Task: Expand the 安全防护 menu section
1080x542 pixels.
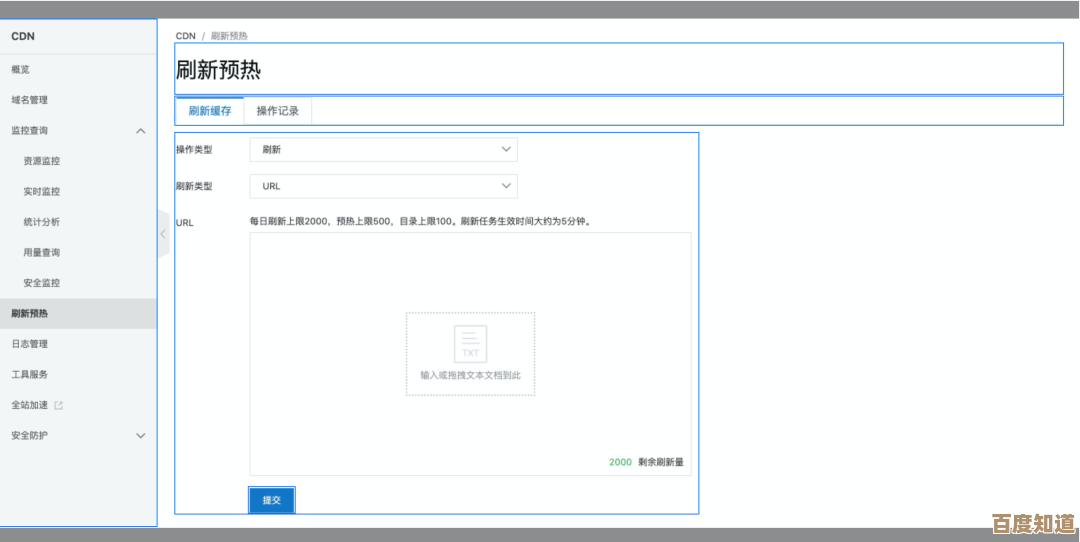Action: 140,436
